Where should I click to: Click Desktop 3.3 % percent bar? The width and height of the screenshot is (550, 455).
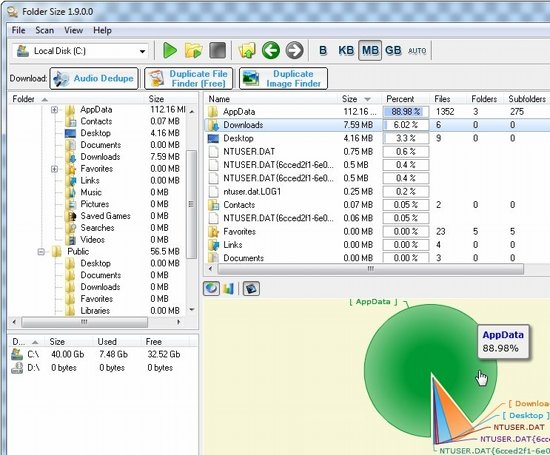tap(406, 139)
